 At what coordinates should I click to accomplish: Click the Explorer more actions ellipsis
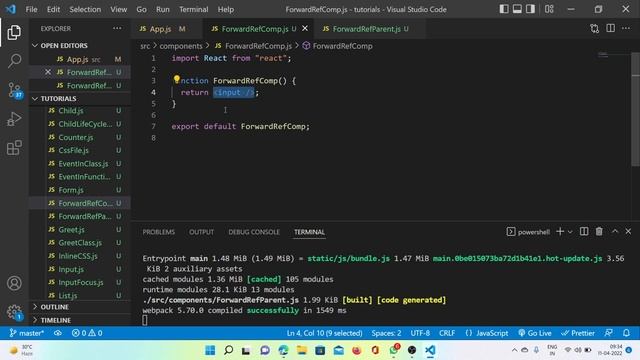[x=117, y=29]
